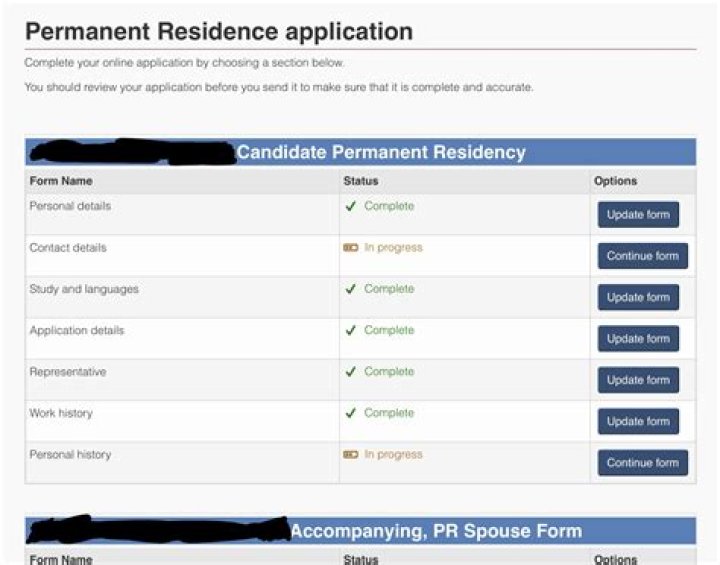Click Continue form for Contact details
The image size is (720, 565).
[x=642, y=256]
